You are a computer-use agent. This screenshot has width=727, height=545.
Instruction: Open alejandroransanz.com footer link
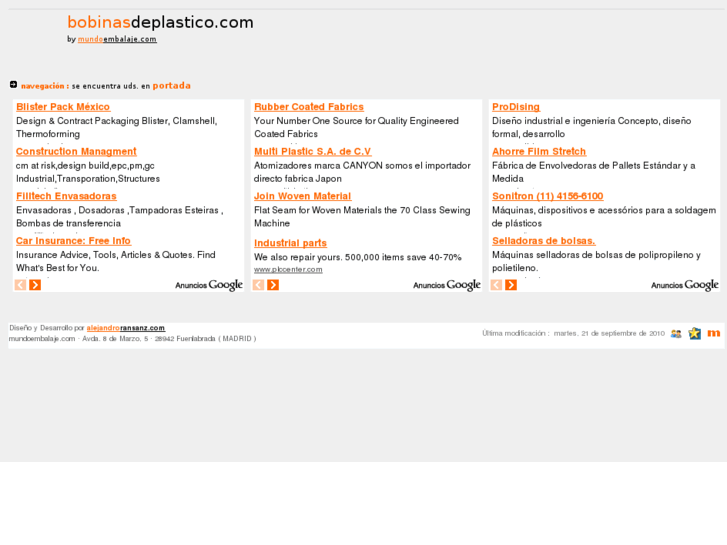pos(126,328)
